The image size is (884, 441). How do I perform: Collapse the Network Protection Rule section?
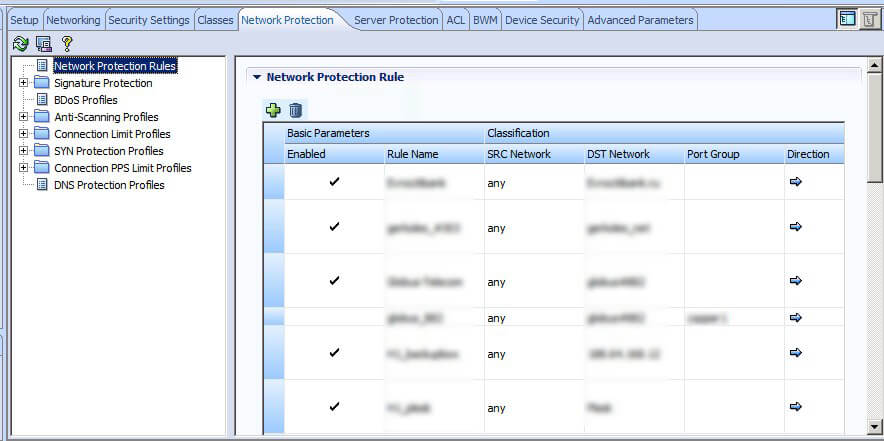pyautogui.click(x=256, y=77)
